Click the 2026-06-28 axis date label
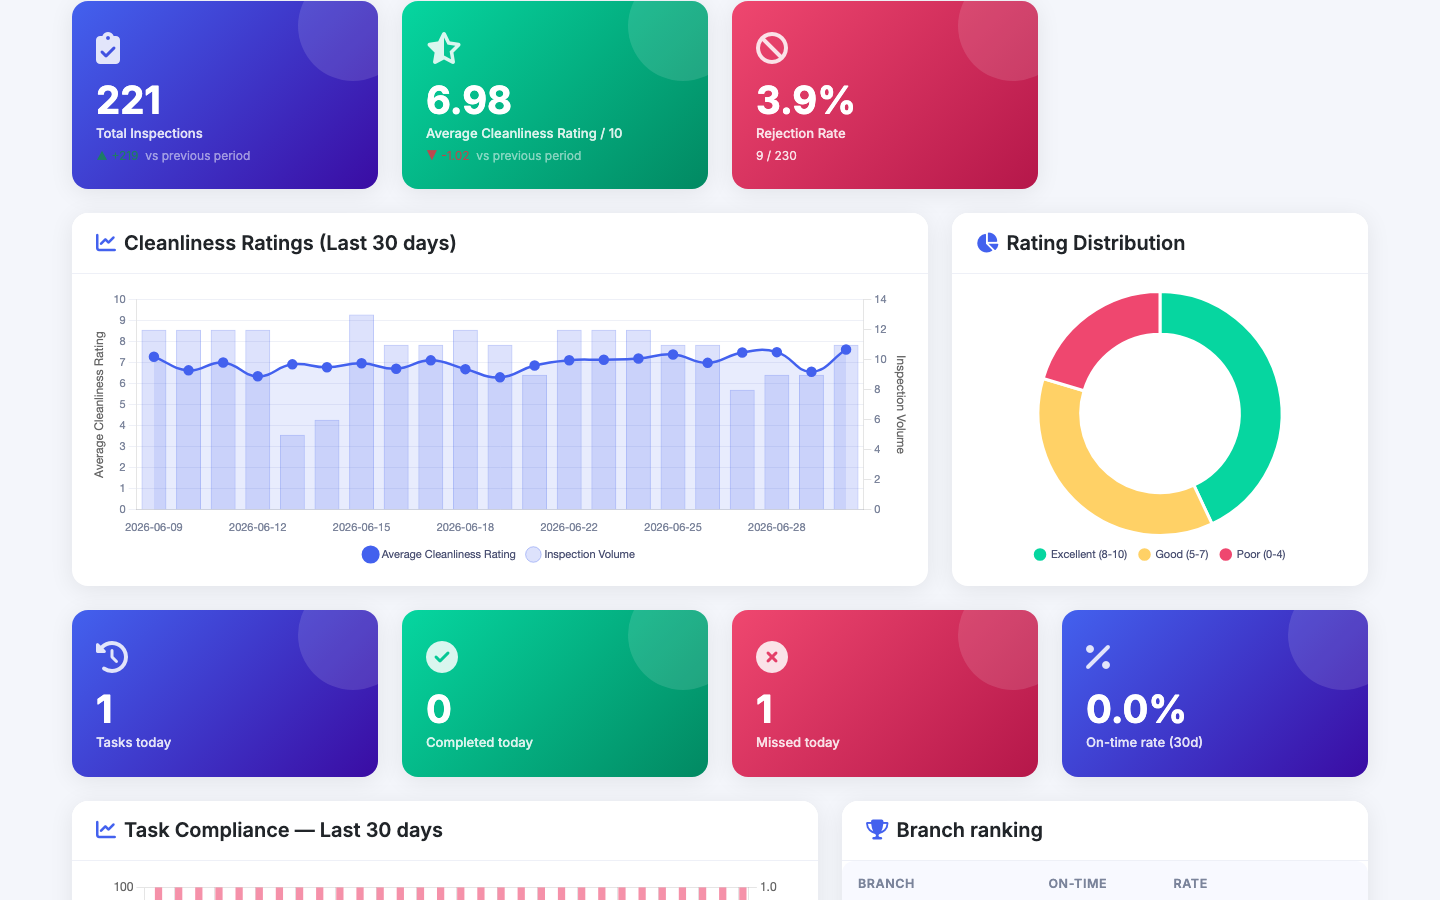The height and width of the screenshot is (900, 1440). [776, 527]
